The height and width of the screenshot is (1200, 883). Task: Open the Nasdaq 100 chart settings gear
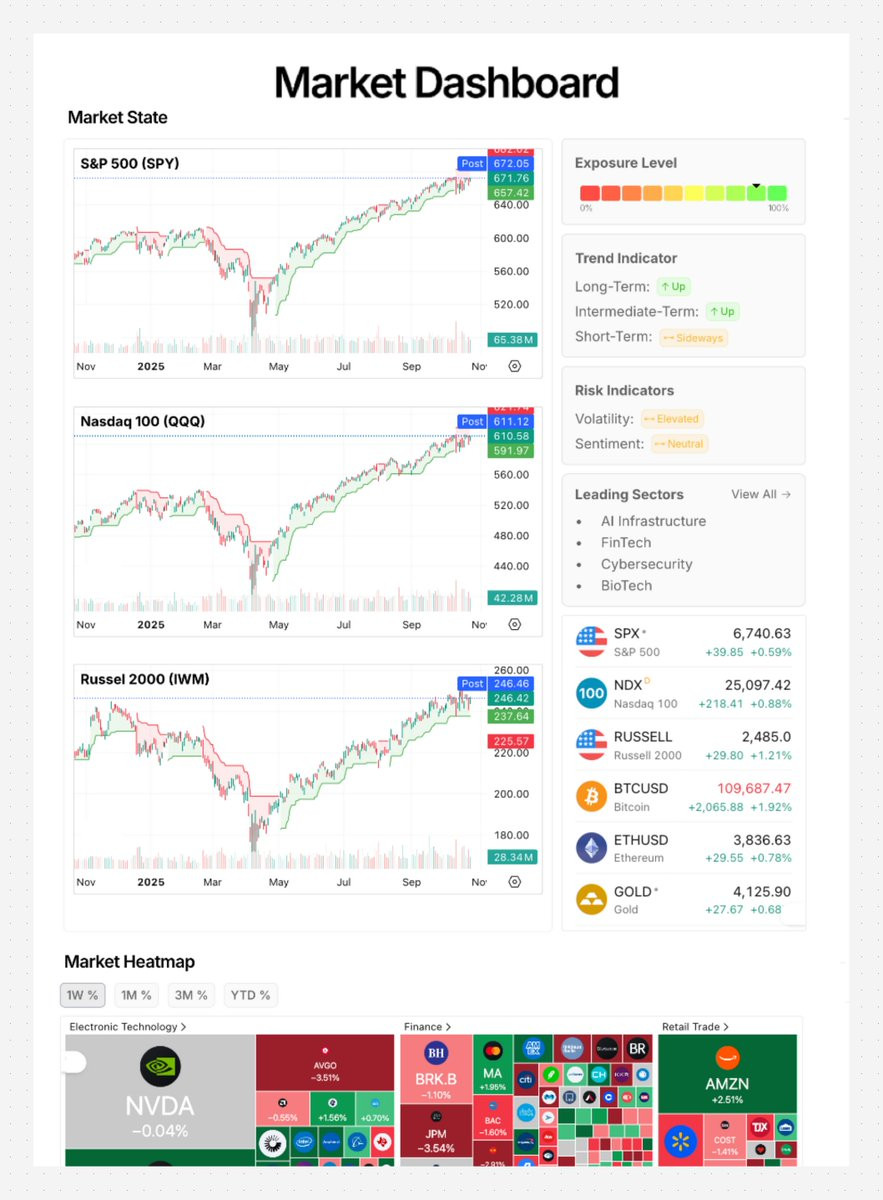515,624
